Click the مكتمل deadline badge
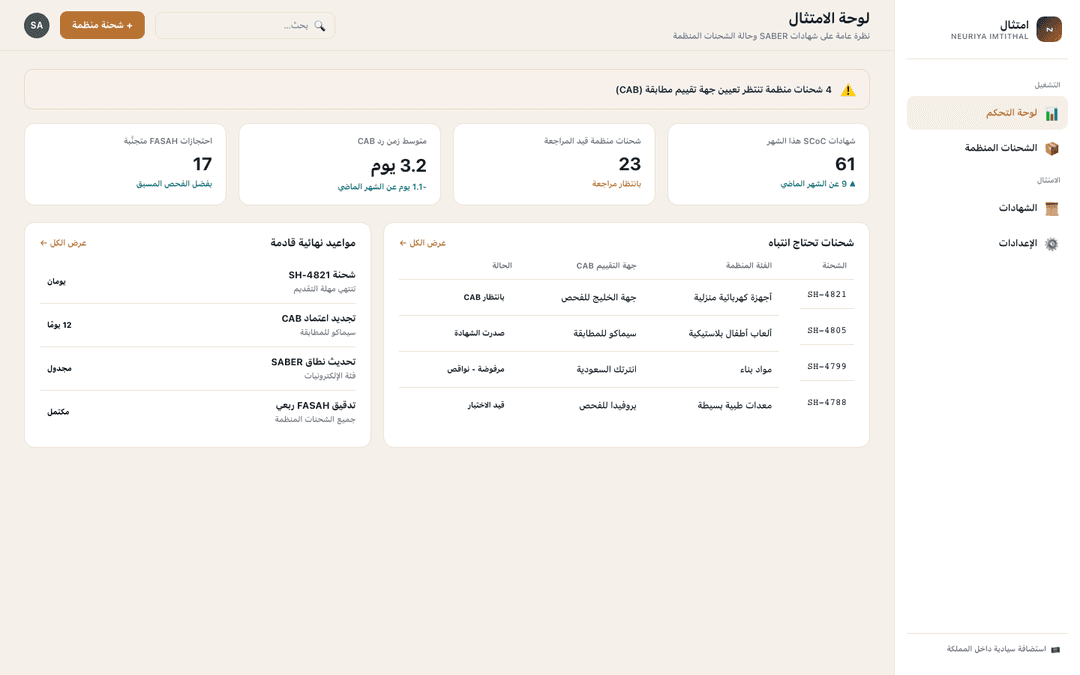The image size is (1080, 675). click(x=58, y=412)
